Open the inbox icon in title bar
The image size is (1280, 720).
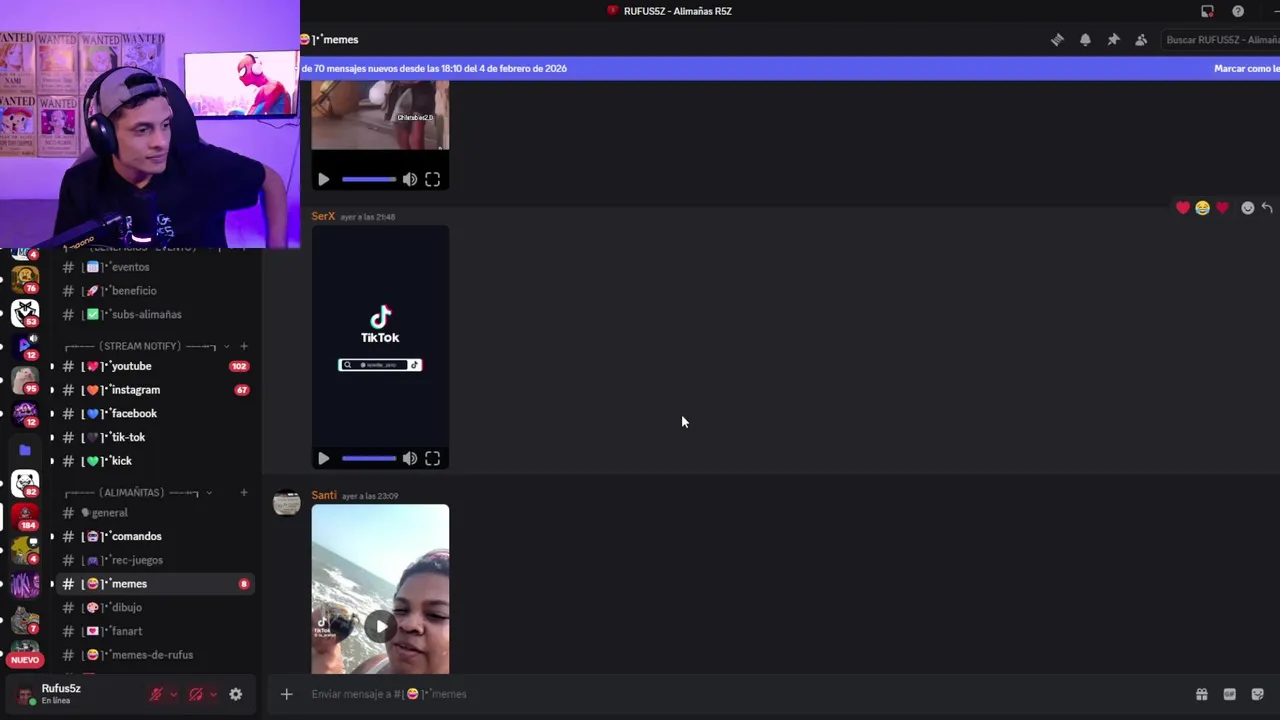click(x=1207, y=11)
